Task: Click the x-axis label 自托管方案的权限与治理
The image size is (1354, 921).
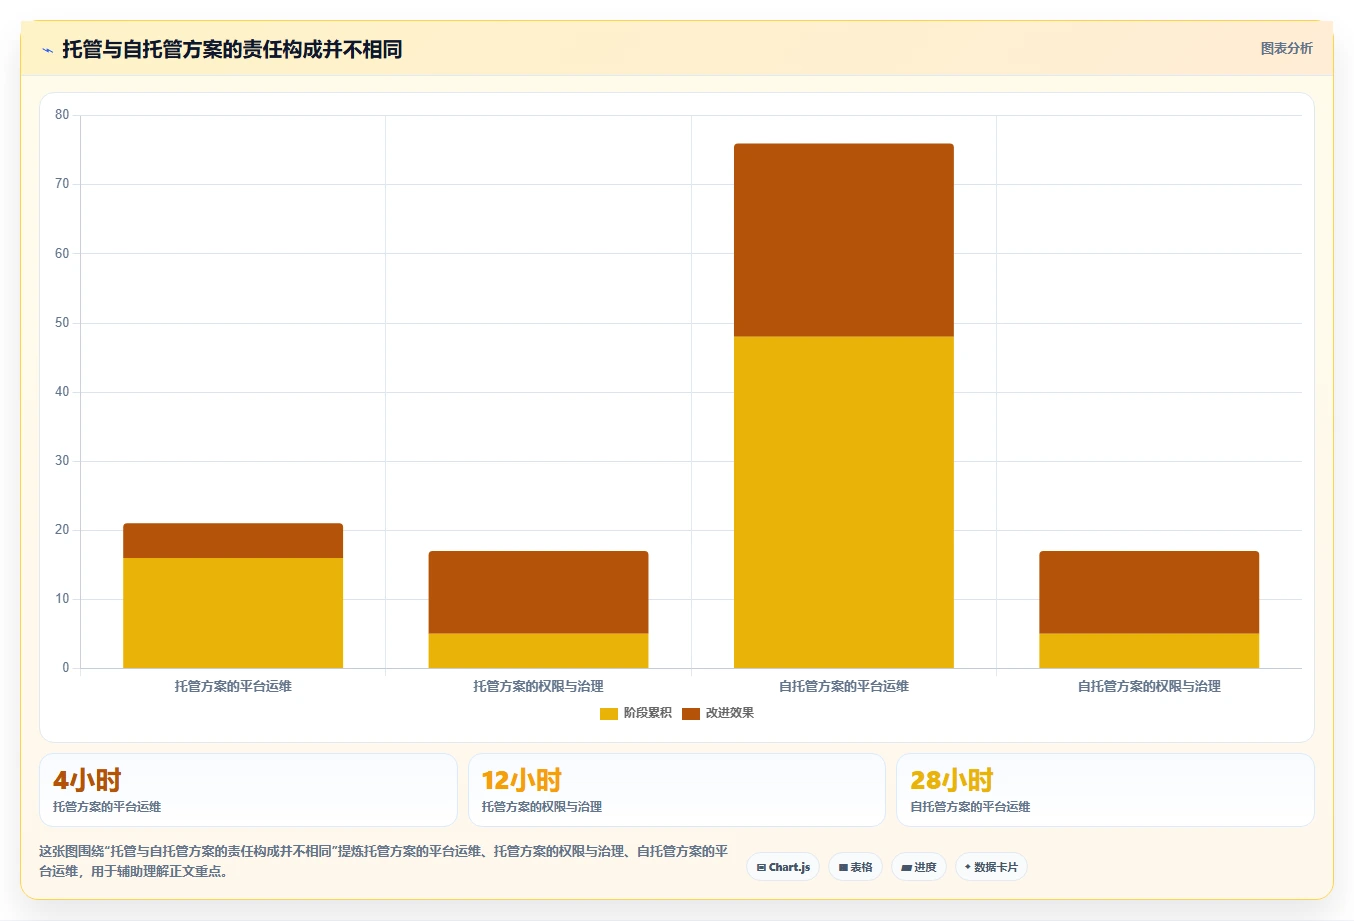Action: (1149, 686)
